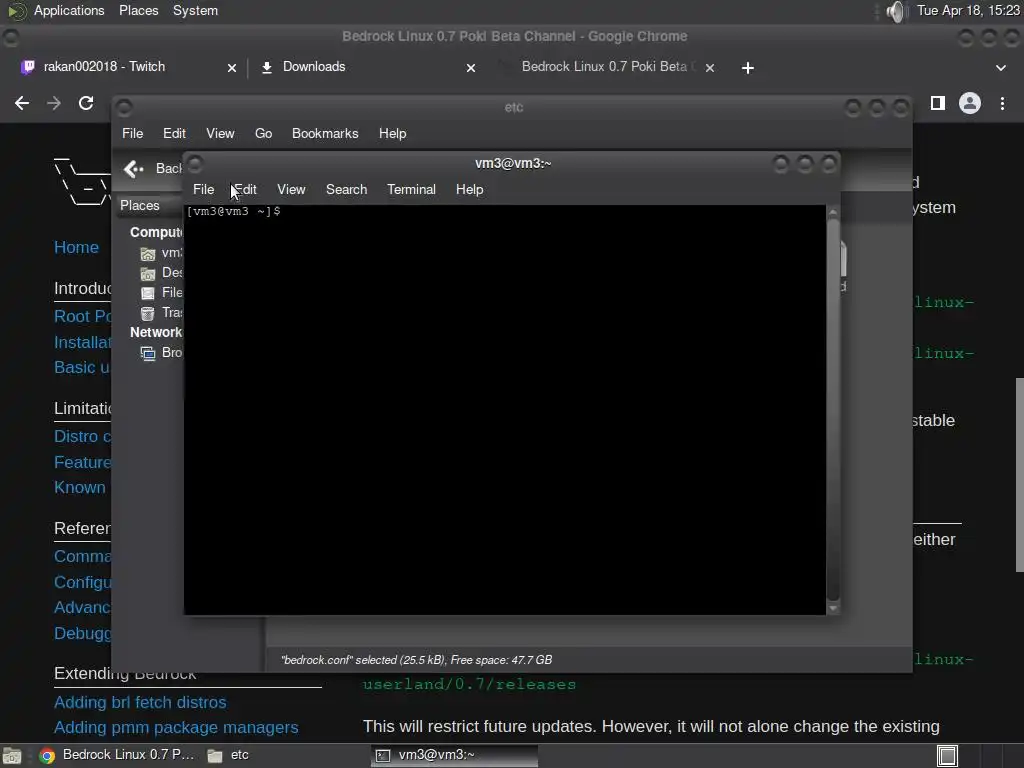Switch to the Bedrock Linux 0.7 Poki tab
1024x768 pixels.
(x=609, y=67)
